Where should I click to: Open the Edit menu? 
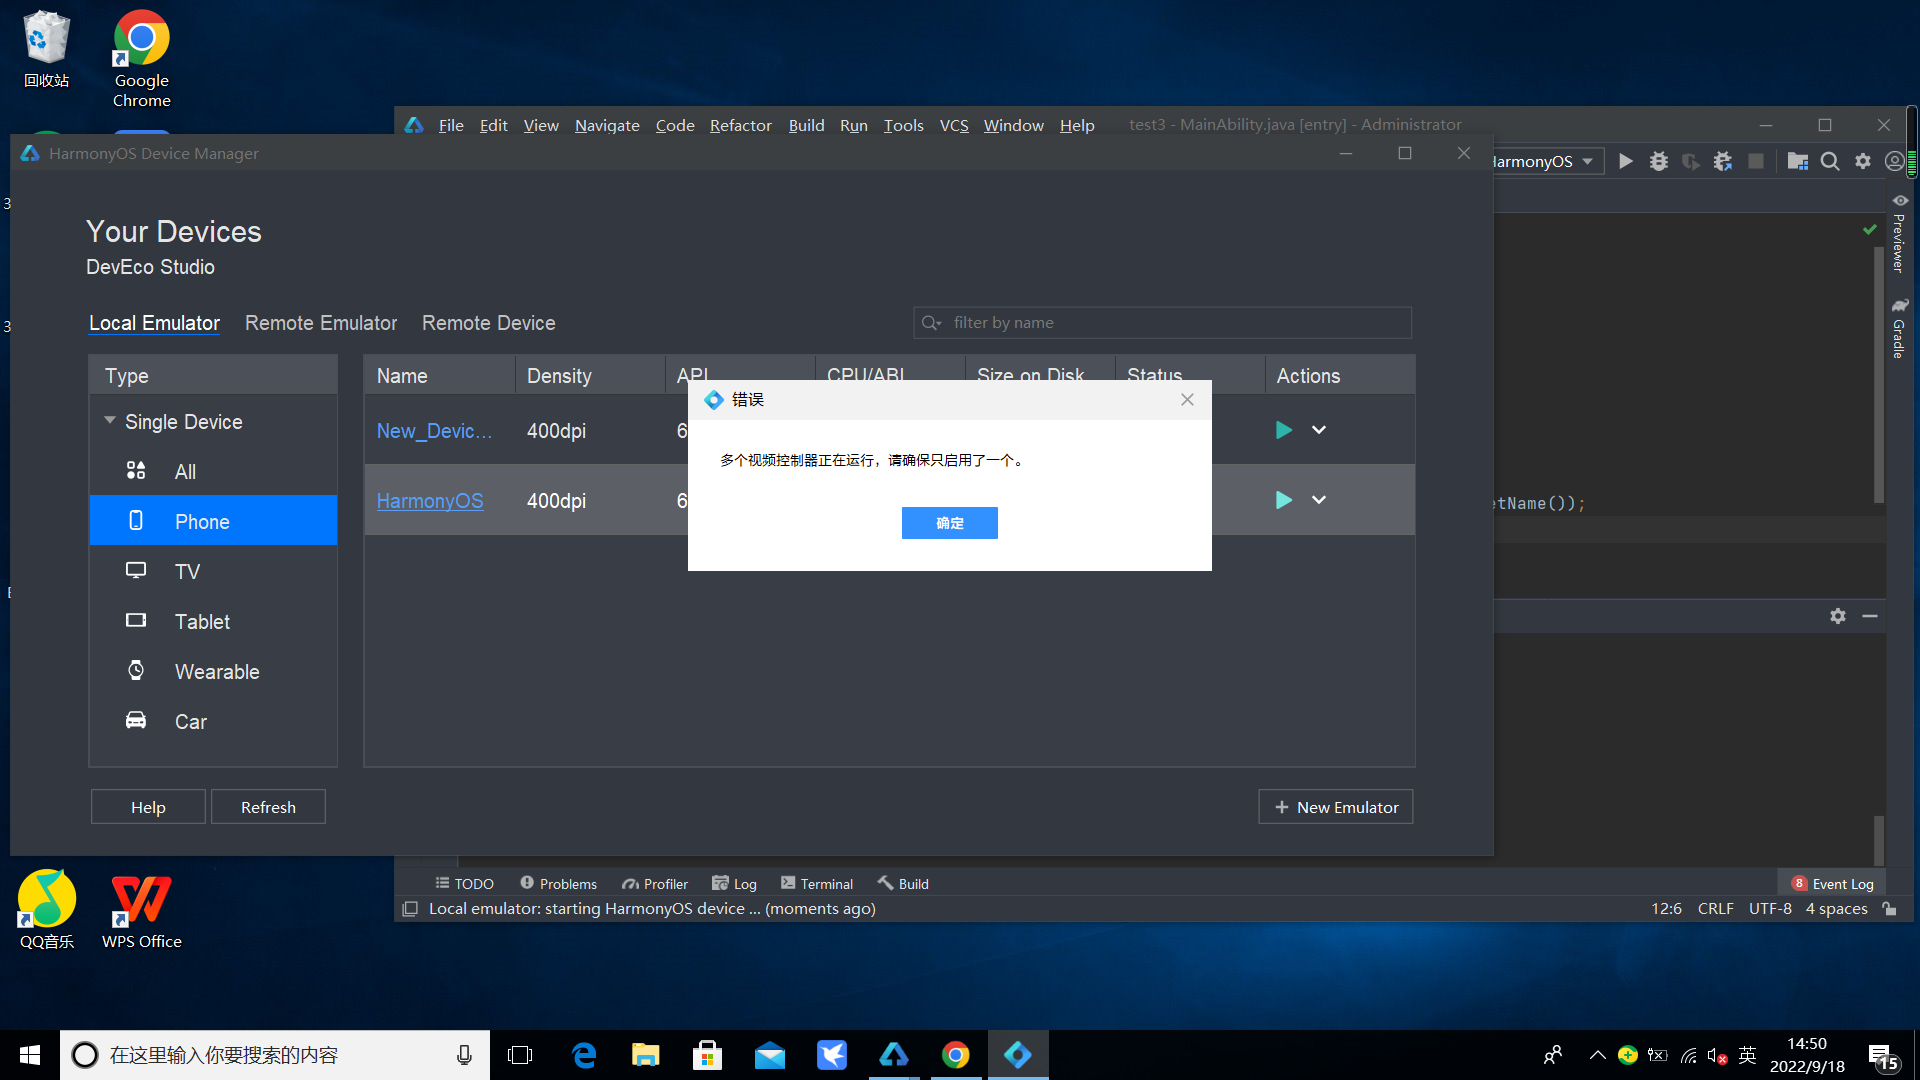pos(493,125)
